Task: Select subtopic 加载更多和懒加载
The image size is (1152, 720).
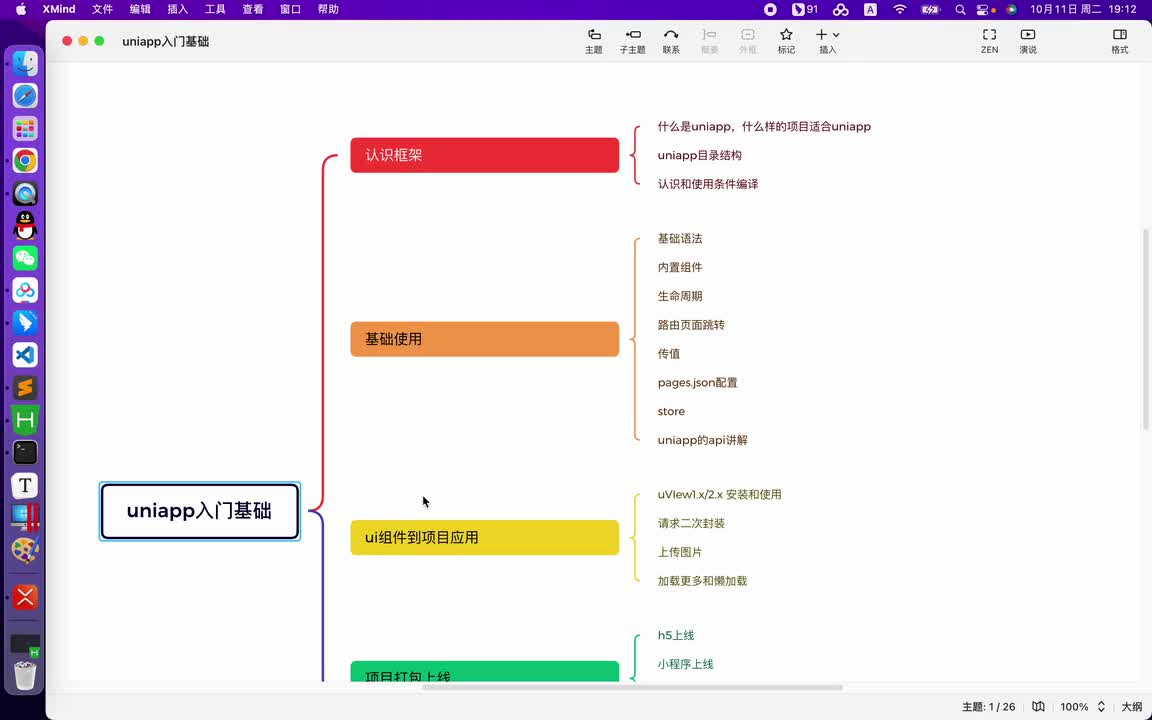Action: [702, 580]
